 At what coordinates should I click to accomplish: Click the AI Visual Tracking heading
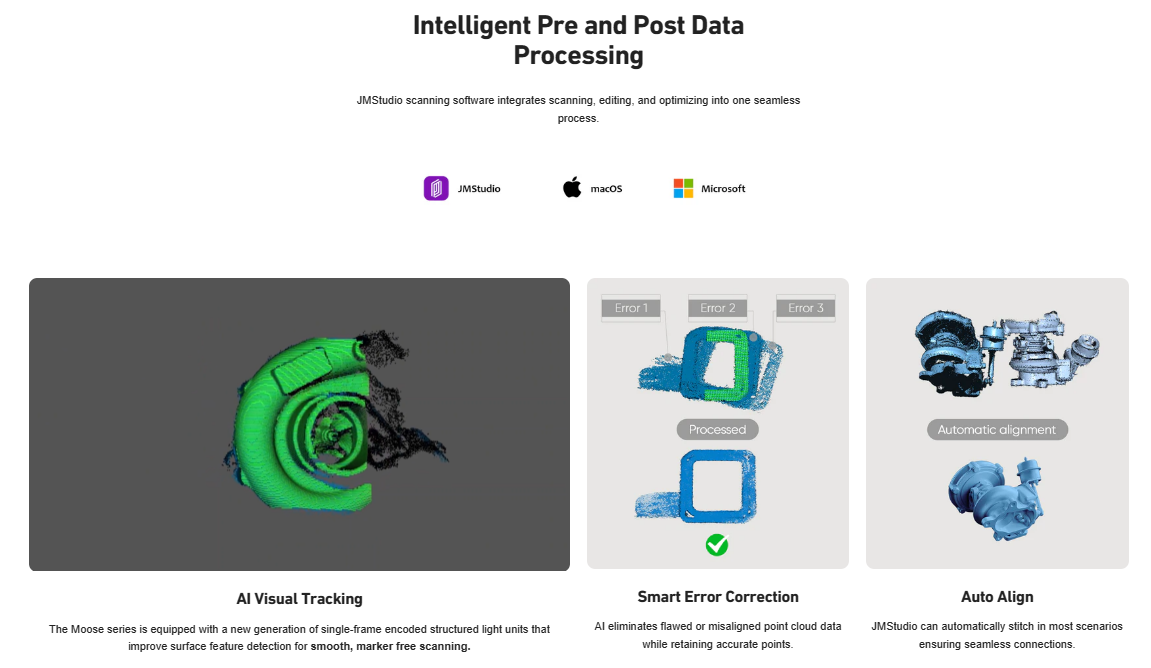point(299,599)
